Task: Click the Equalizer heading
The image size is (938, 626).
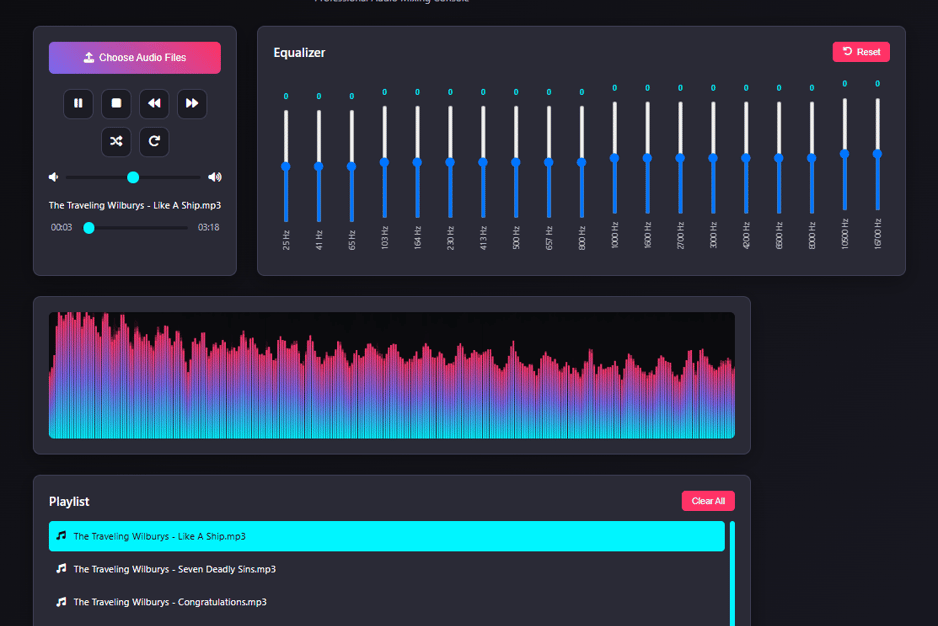Action: (299, 53)
